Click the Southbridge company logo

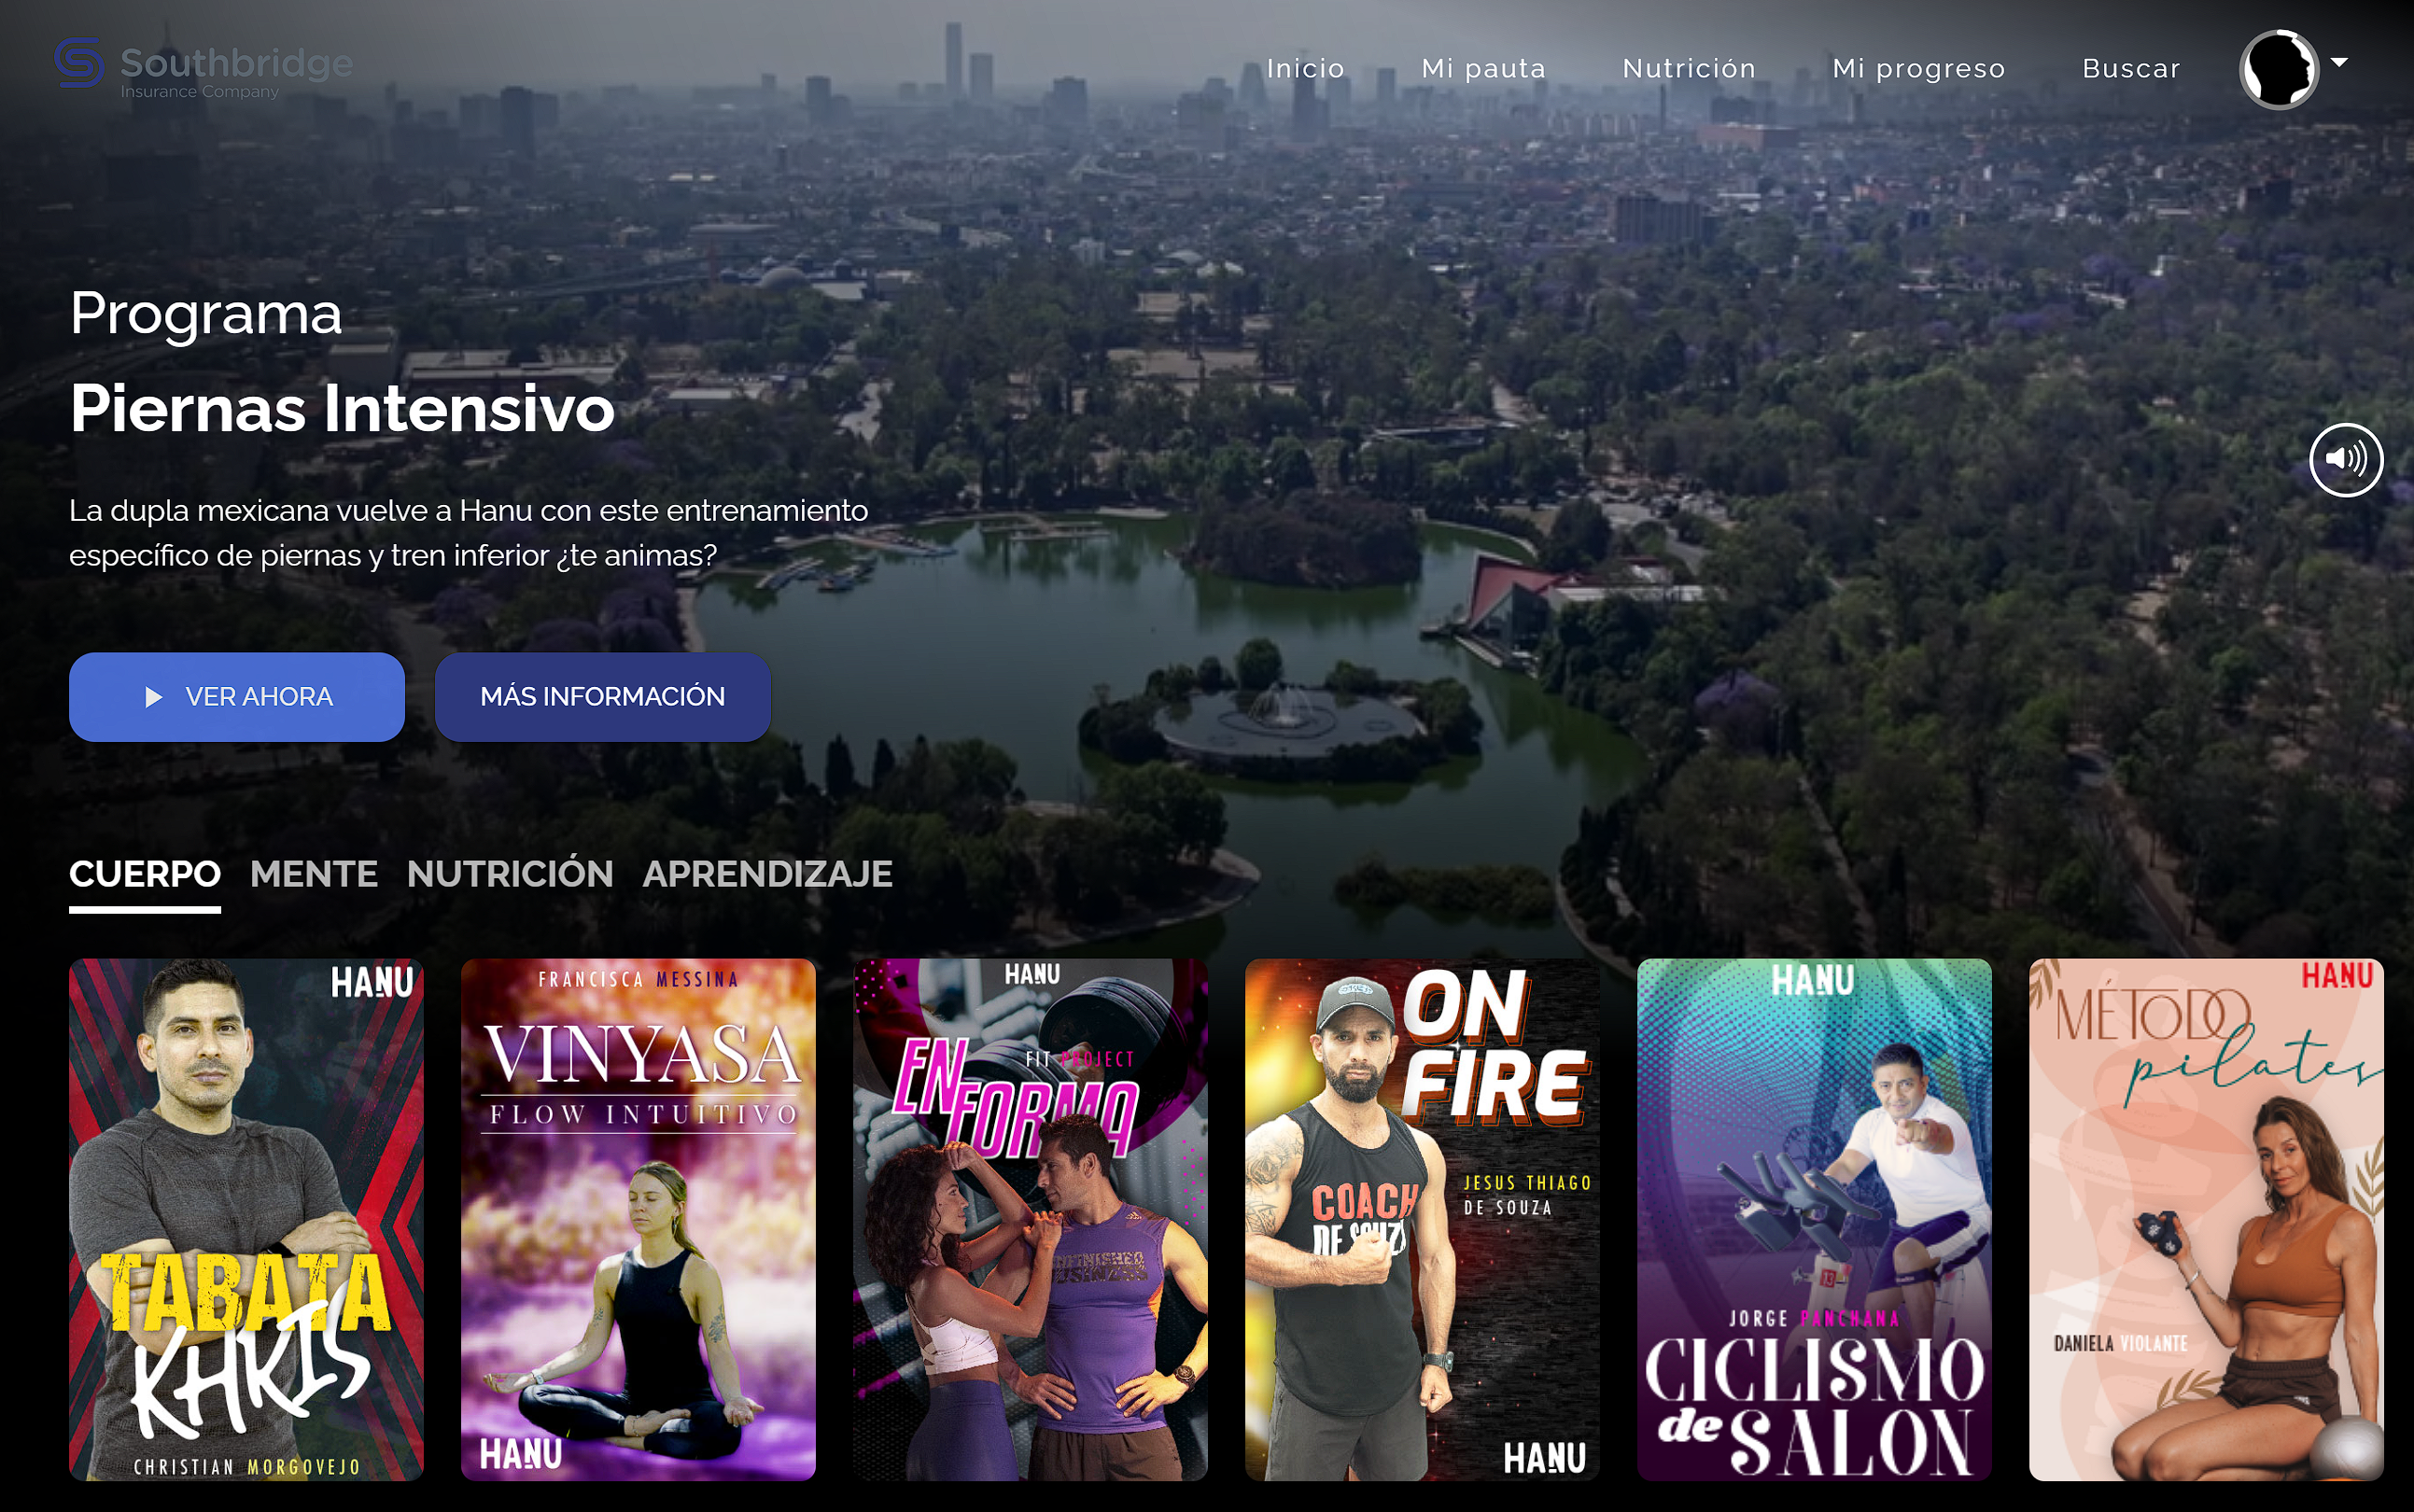click(x=200, y=68)
